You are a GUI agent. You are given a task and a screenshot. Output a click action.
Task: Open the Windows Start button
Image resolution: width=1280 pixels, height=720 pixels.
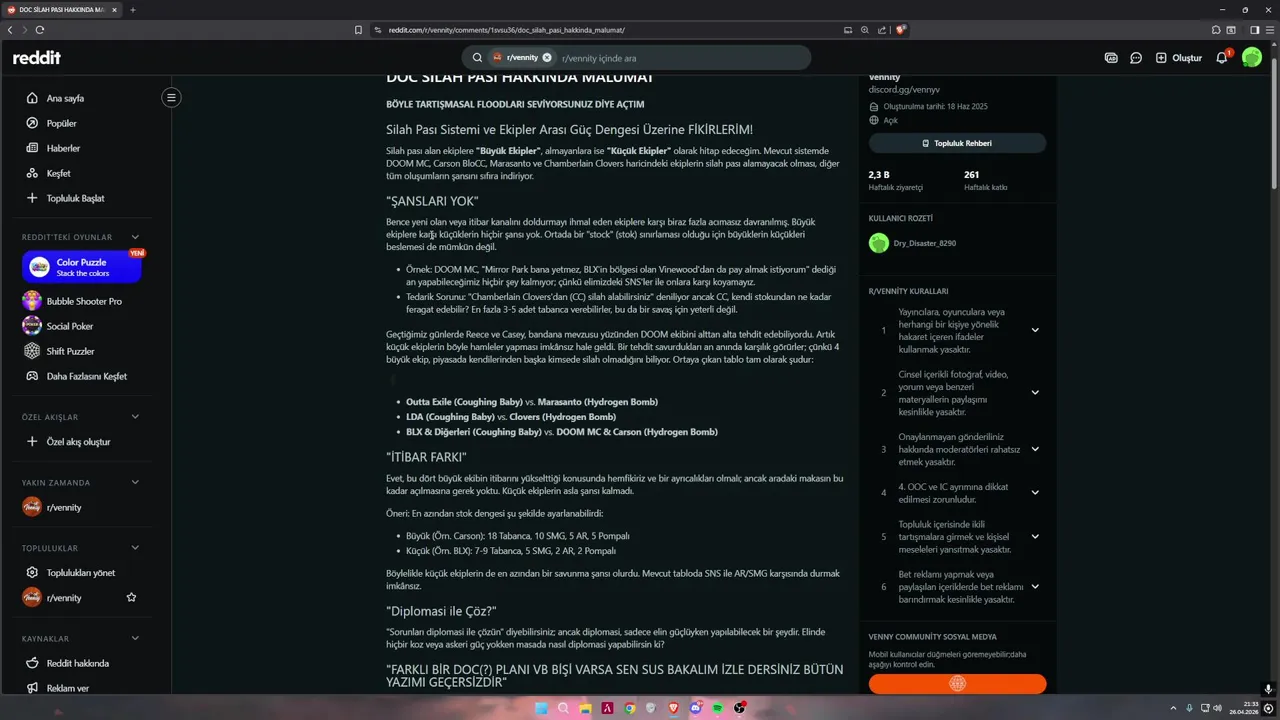click(541, 708)
